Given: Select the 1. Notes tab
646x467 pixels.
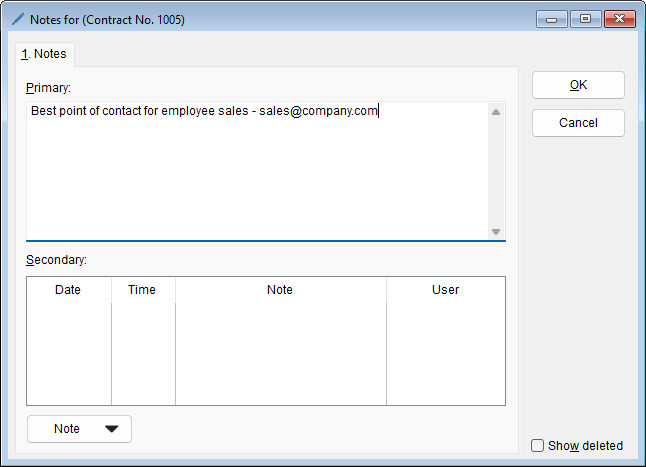Looking at the screenshot, I should click(43, 53).
